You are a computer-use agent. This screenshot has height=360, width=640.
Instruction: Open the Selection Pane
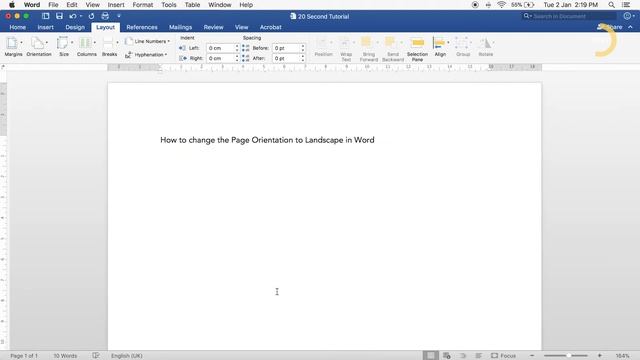pyautogui.click(x=417, y=49)
